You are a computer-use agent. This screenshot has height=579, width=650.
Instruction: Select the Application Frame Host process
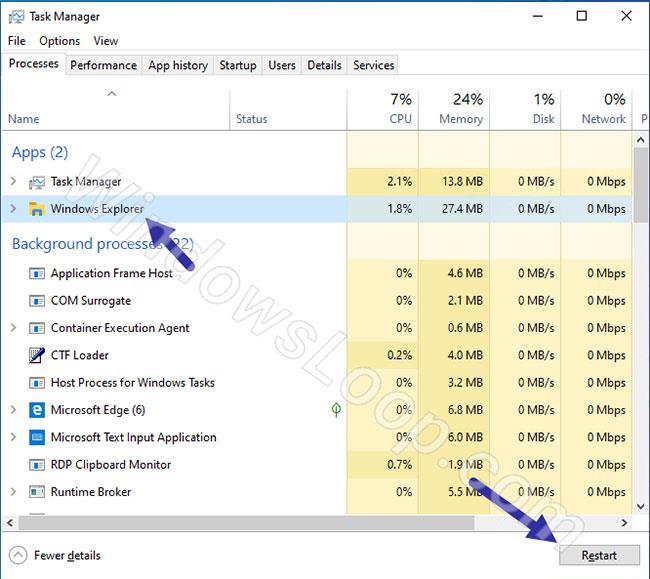pos(111,274)
